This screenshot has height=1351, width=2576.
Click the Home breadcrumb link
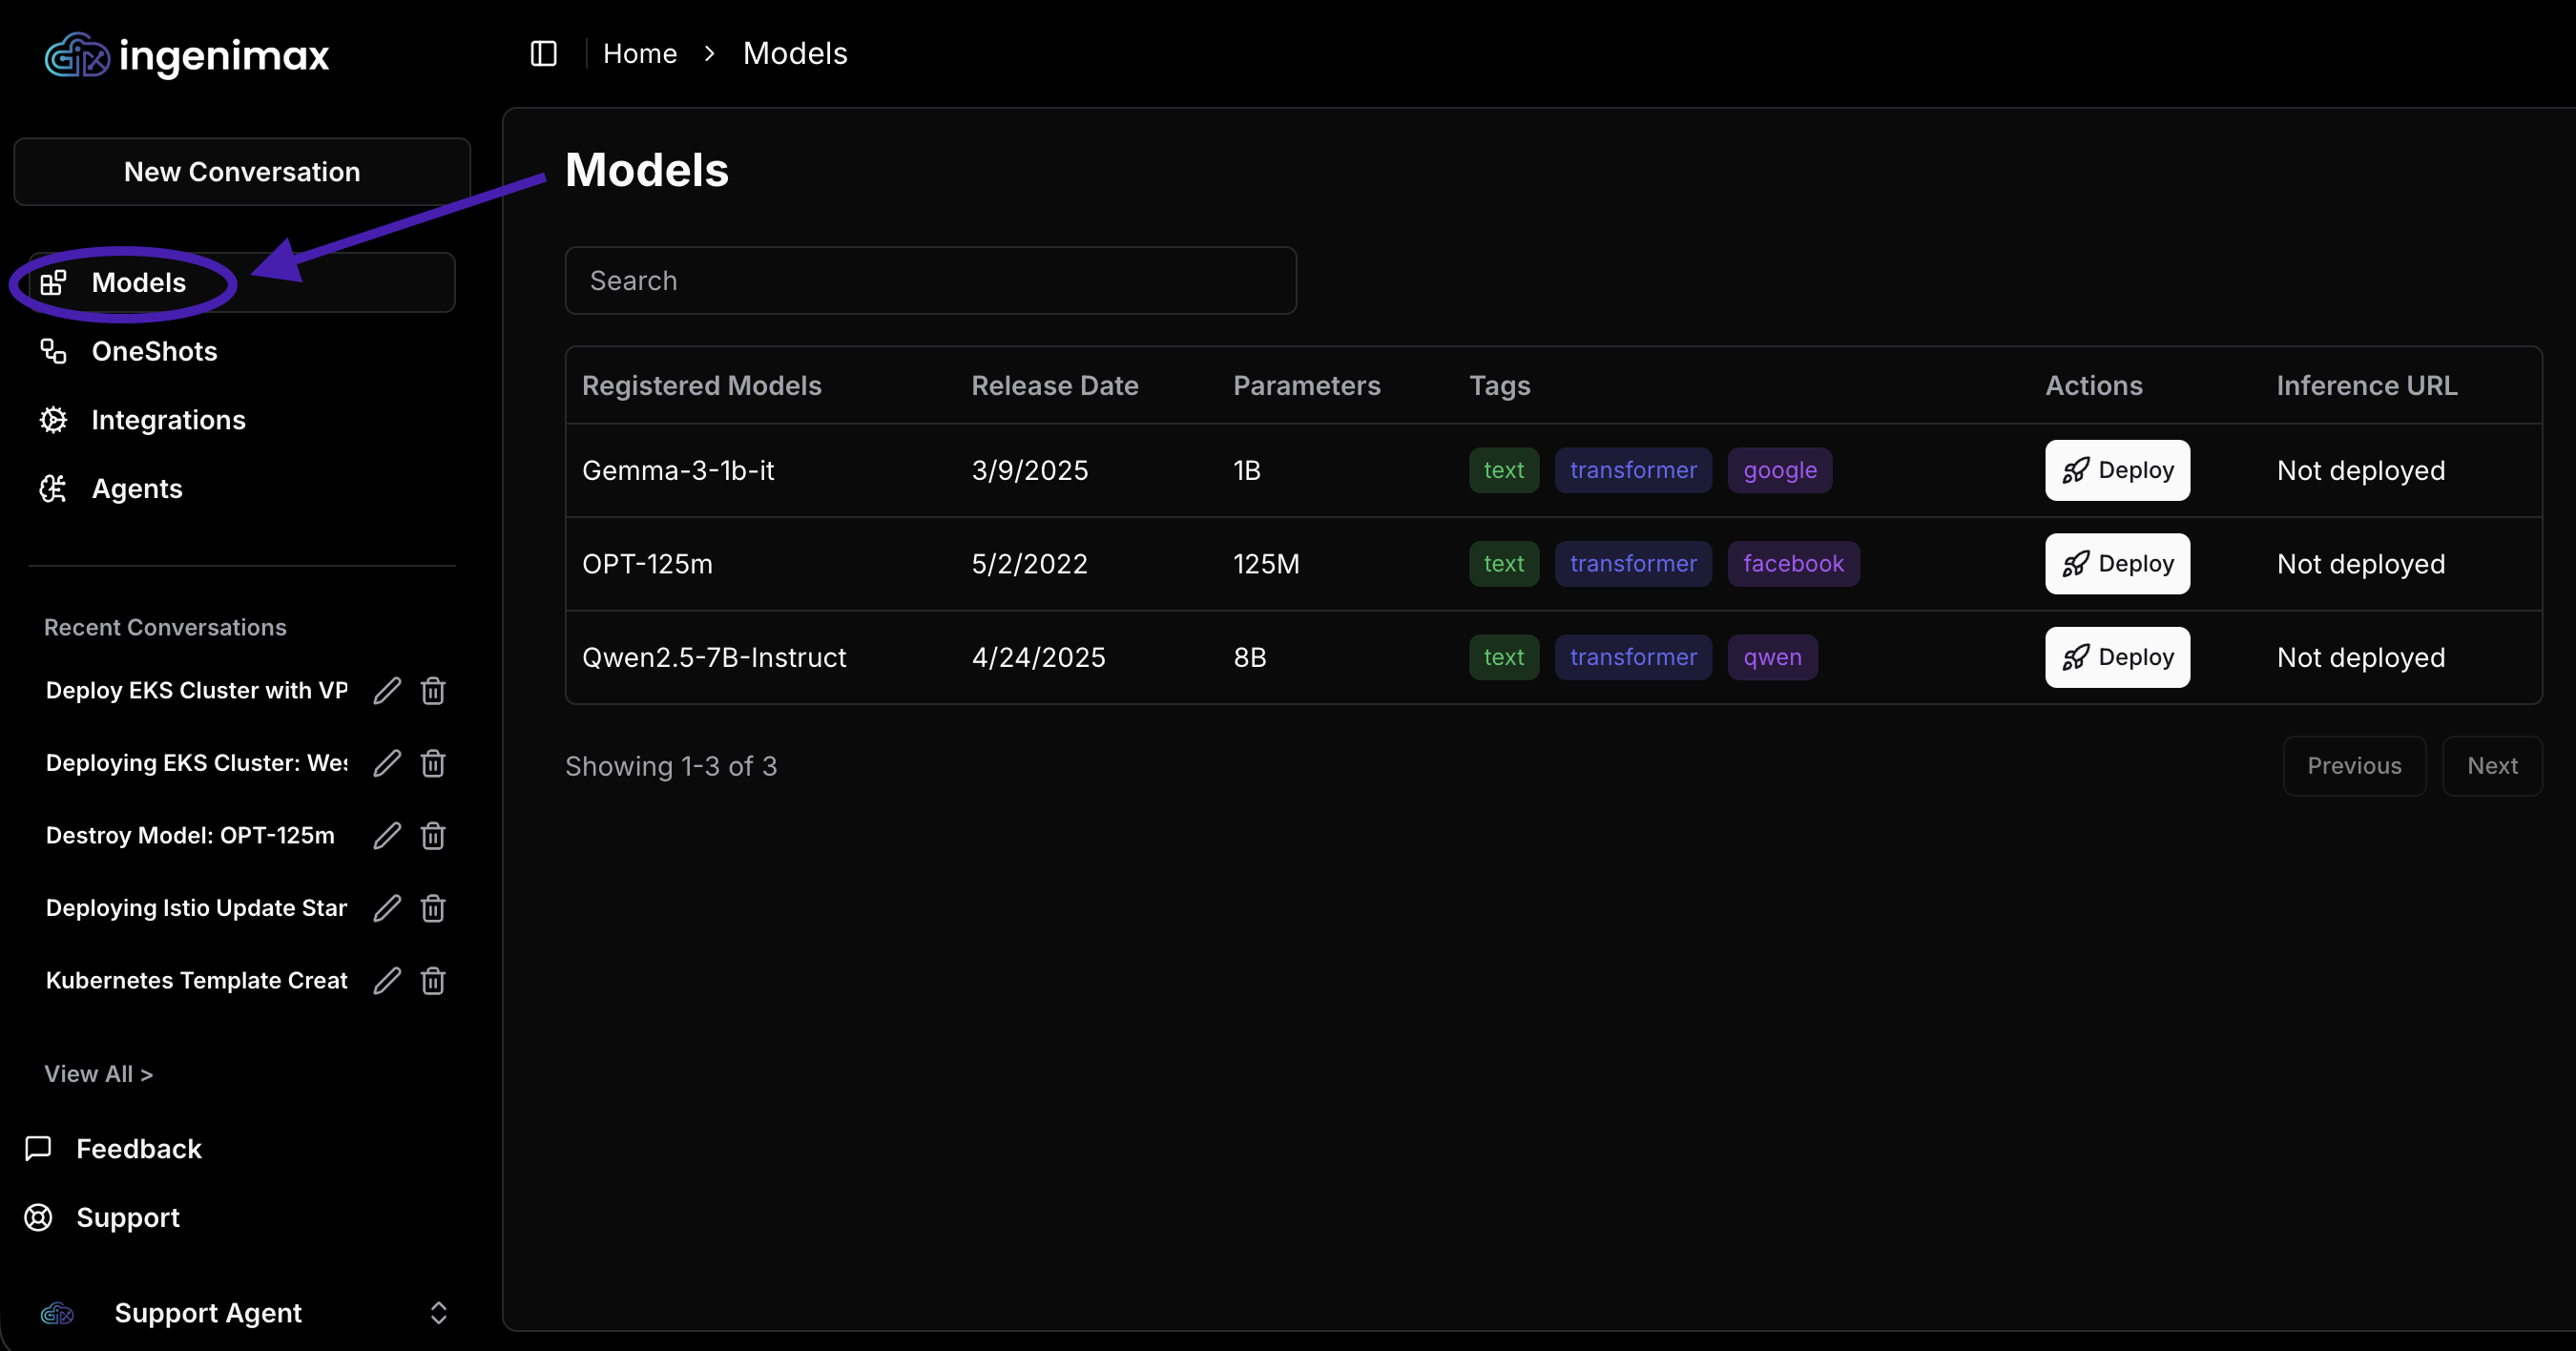point(639,54)
